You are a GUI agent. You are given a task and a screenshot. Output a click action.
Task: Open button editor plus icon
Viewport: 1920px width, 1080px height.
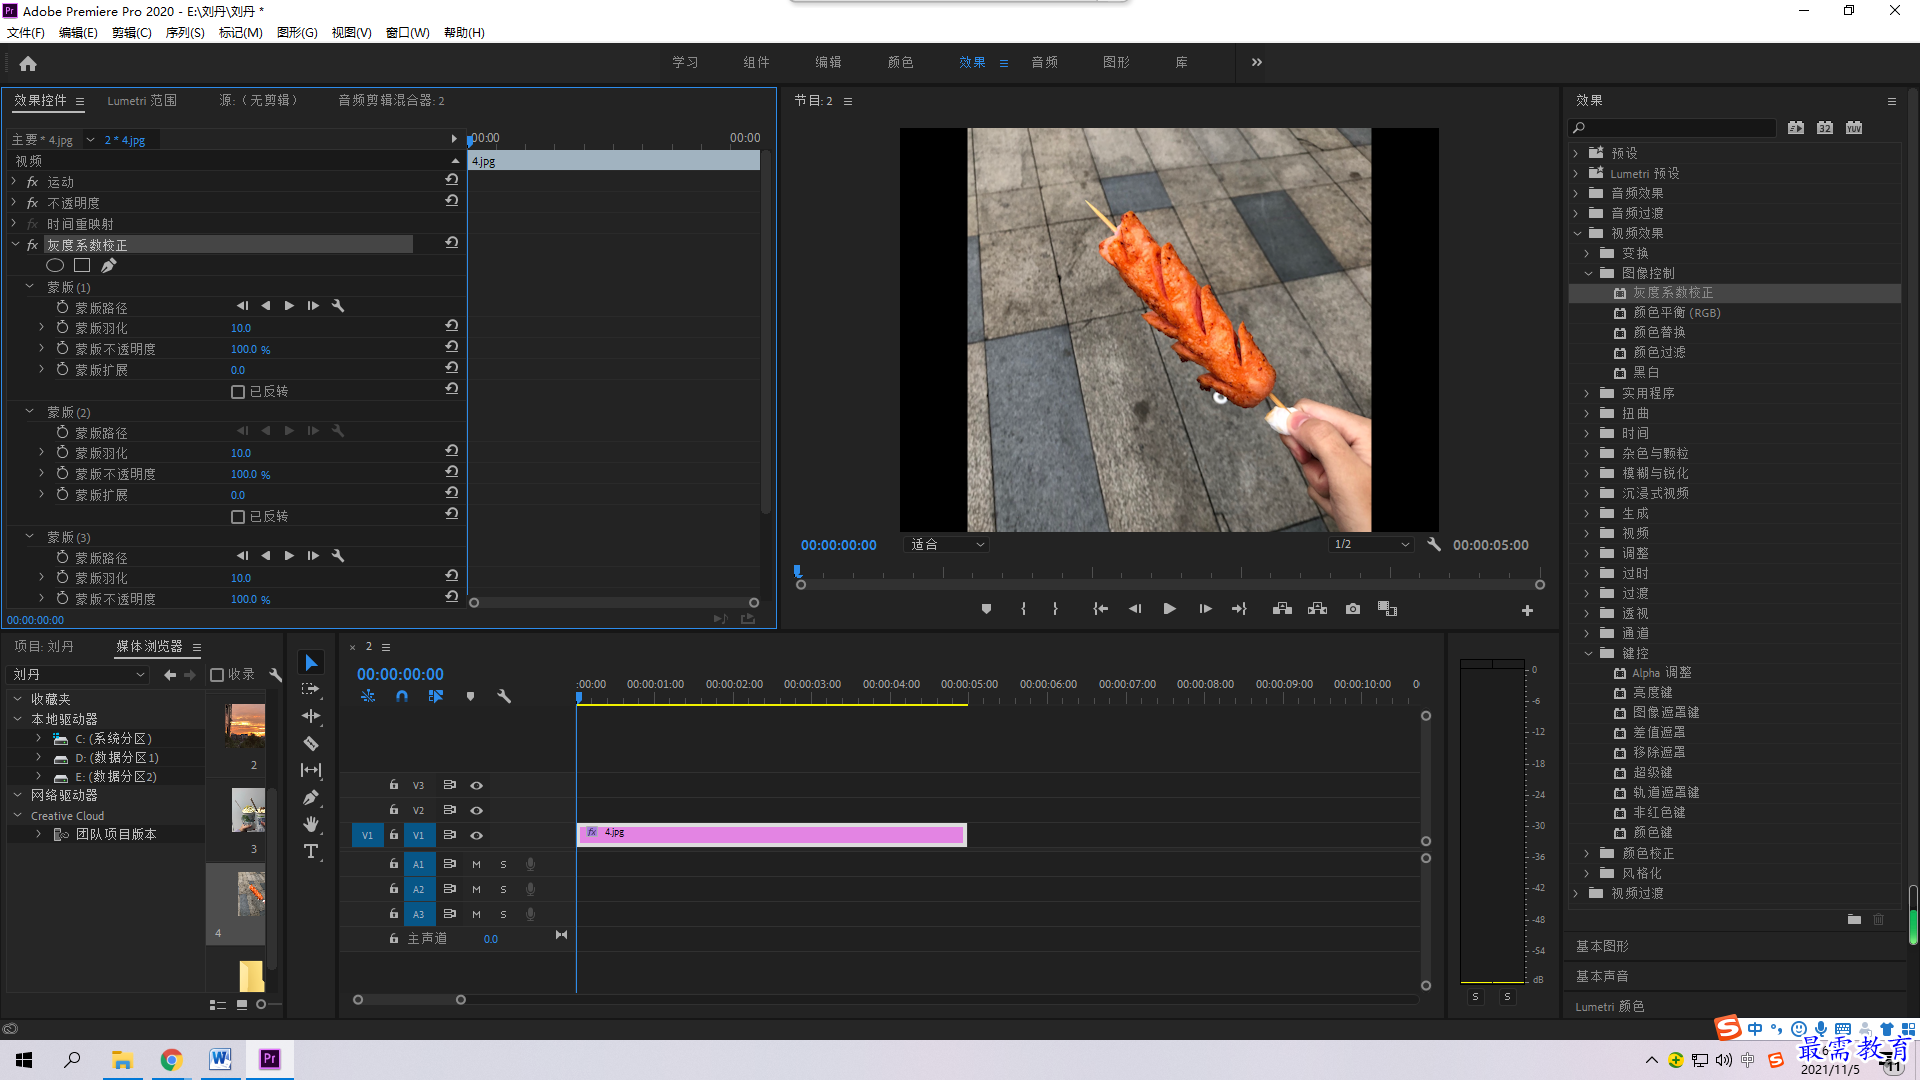tap(1527, 610)
